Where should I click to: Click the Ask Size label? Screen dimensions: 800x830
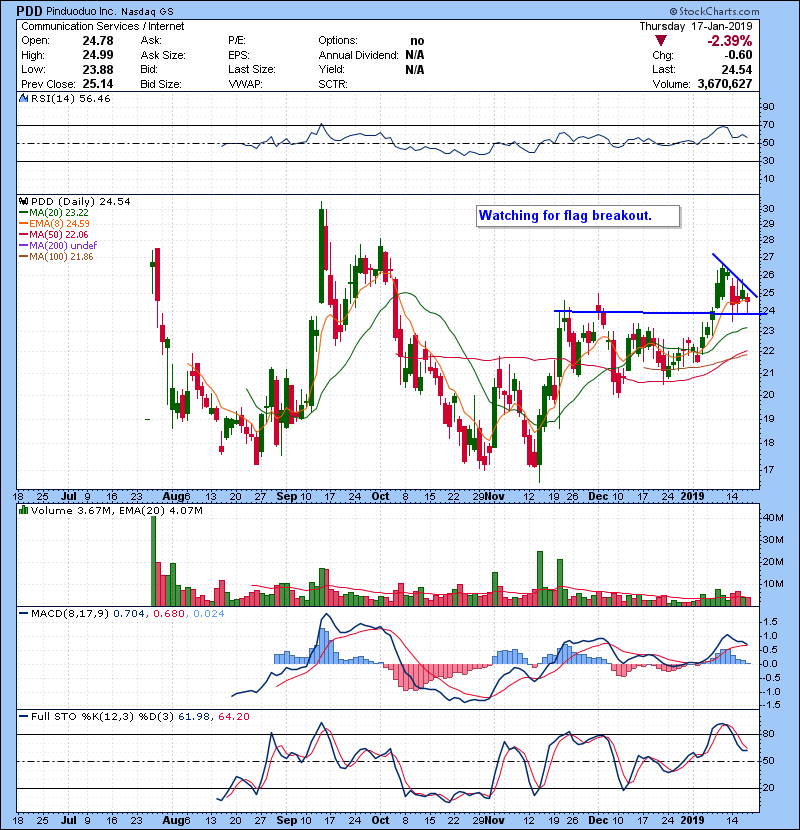click(163, 55)
